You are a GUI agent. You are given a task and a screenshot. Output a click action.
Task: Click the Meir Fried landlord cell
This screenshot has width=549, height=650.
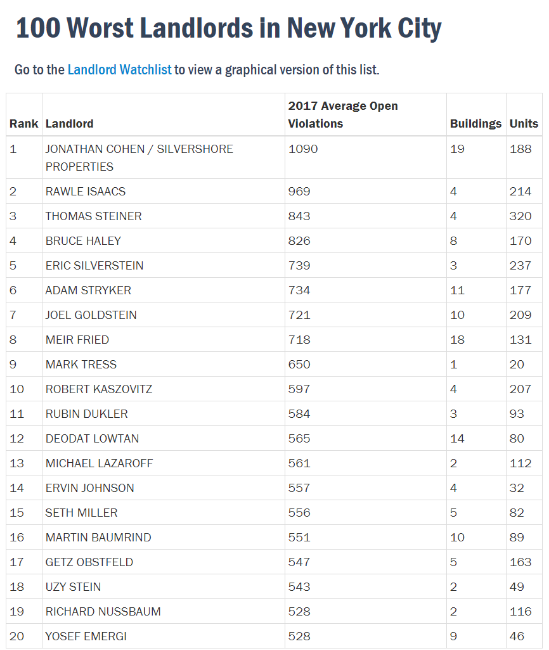pyautogui.click(x=163, y=340)
